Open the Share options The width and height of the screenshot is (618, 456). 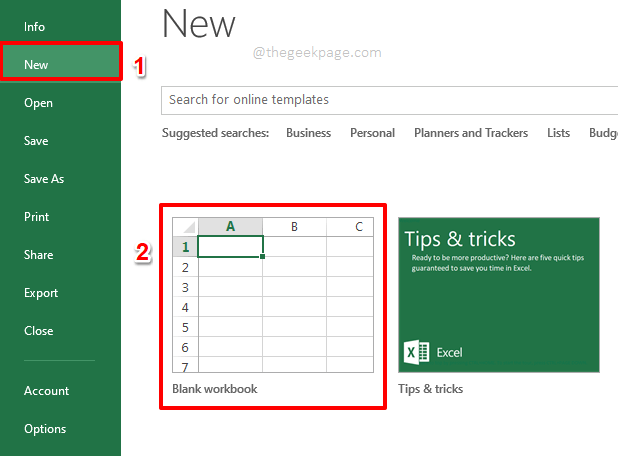tap(39, 255)
